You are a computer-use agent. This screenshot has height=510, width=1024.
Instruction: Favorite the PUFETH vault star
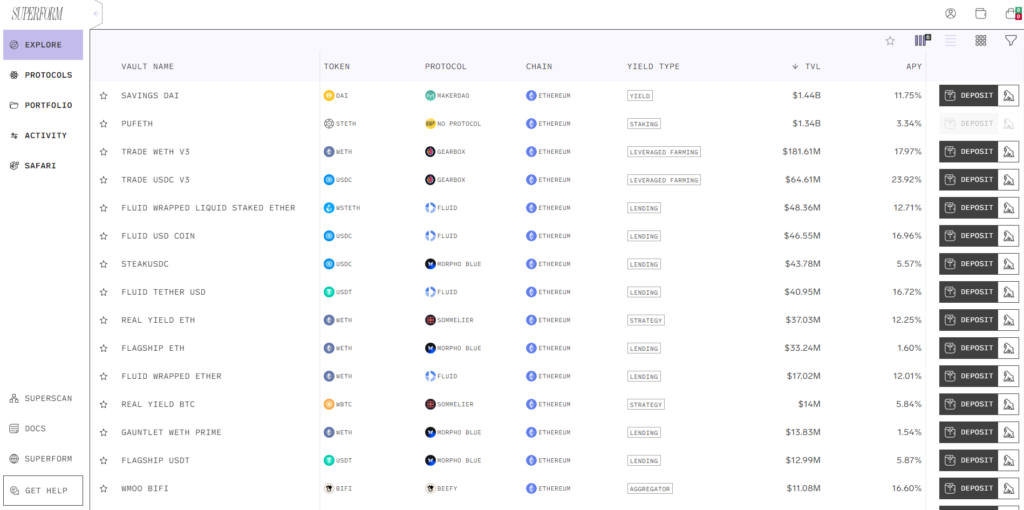103,123
